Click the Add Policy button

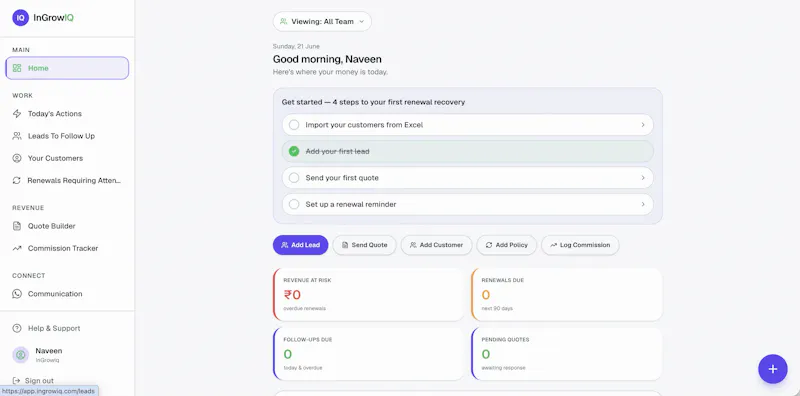(506, 245)
